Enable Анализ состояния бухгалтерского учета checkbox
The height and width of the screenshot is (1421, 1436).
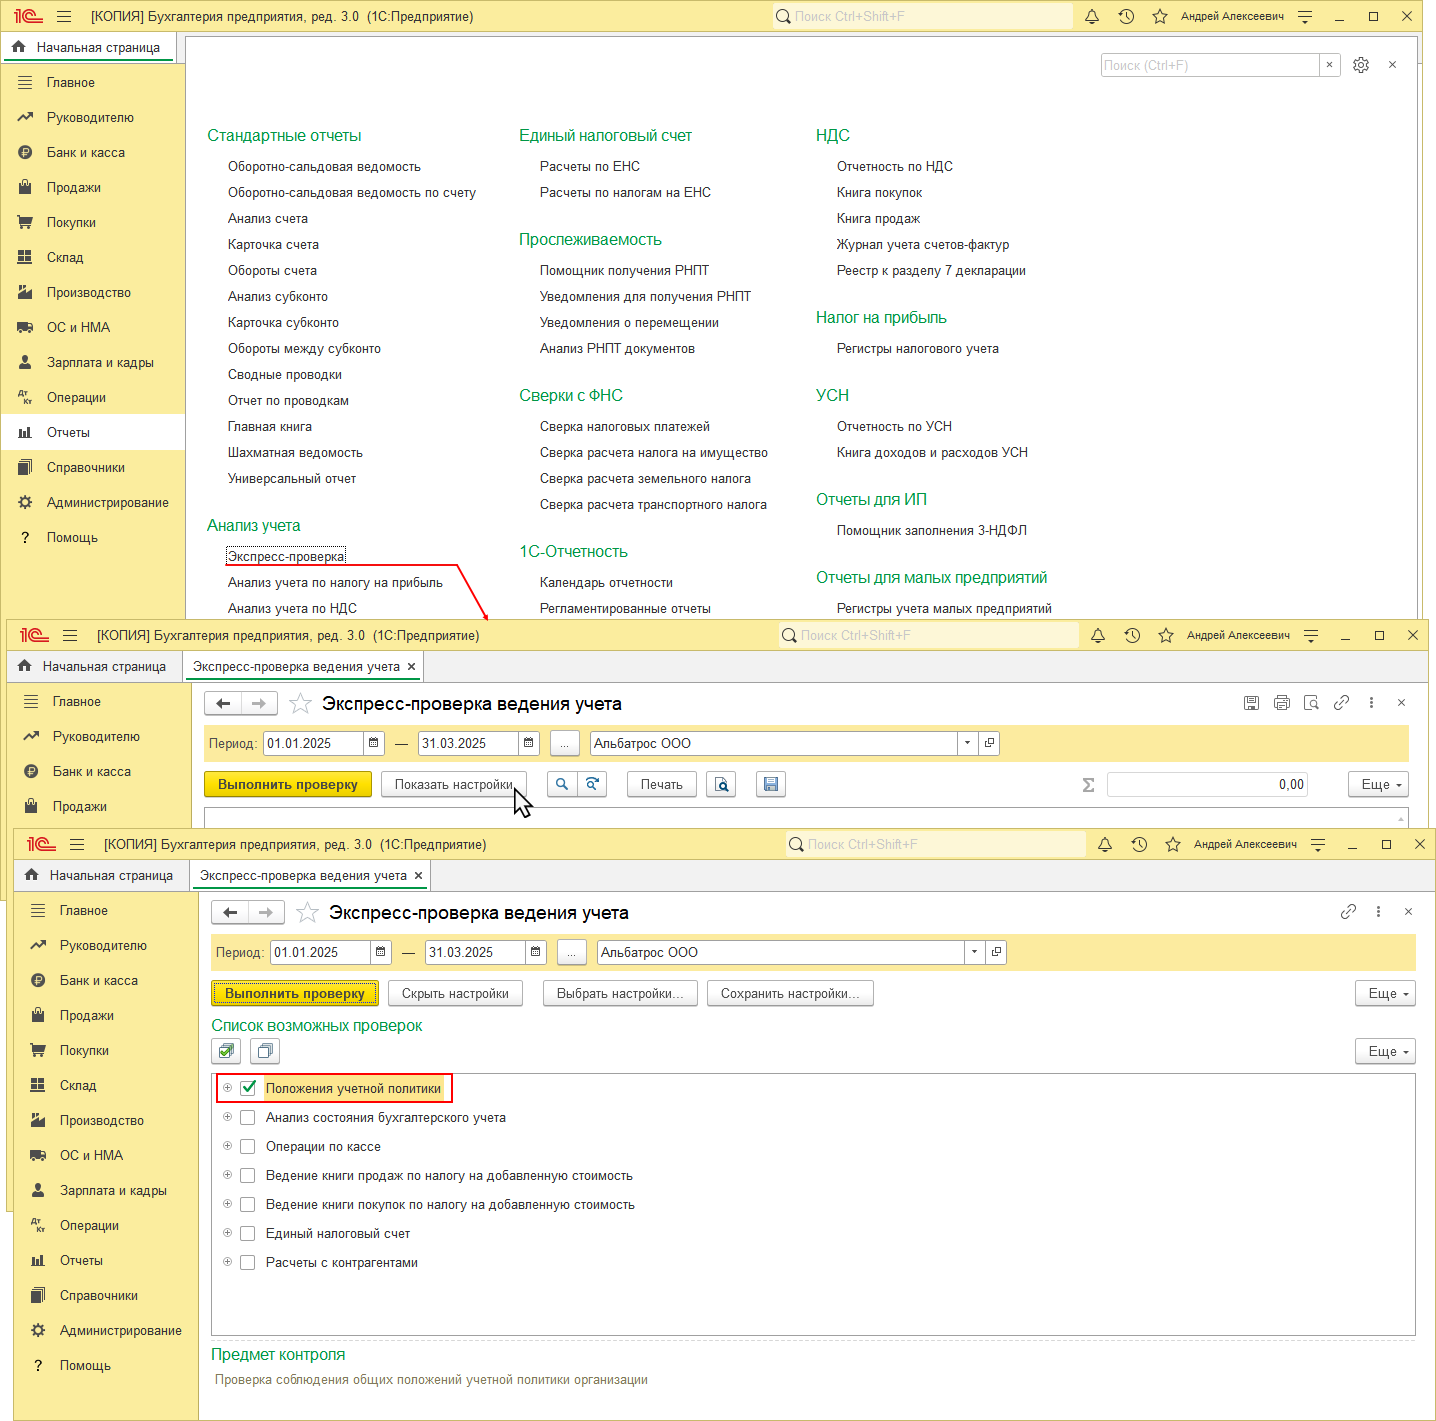[x=248, y=1117]
